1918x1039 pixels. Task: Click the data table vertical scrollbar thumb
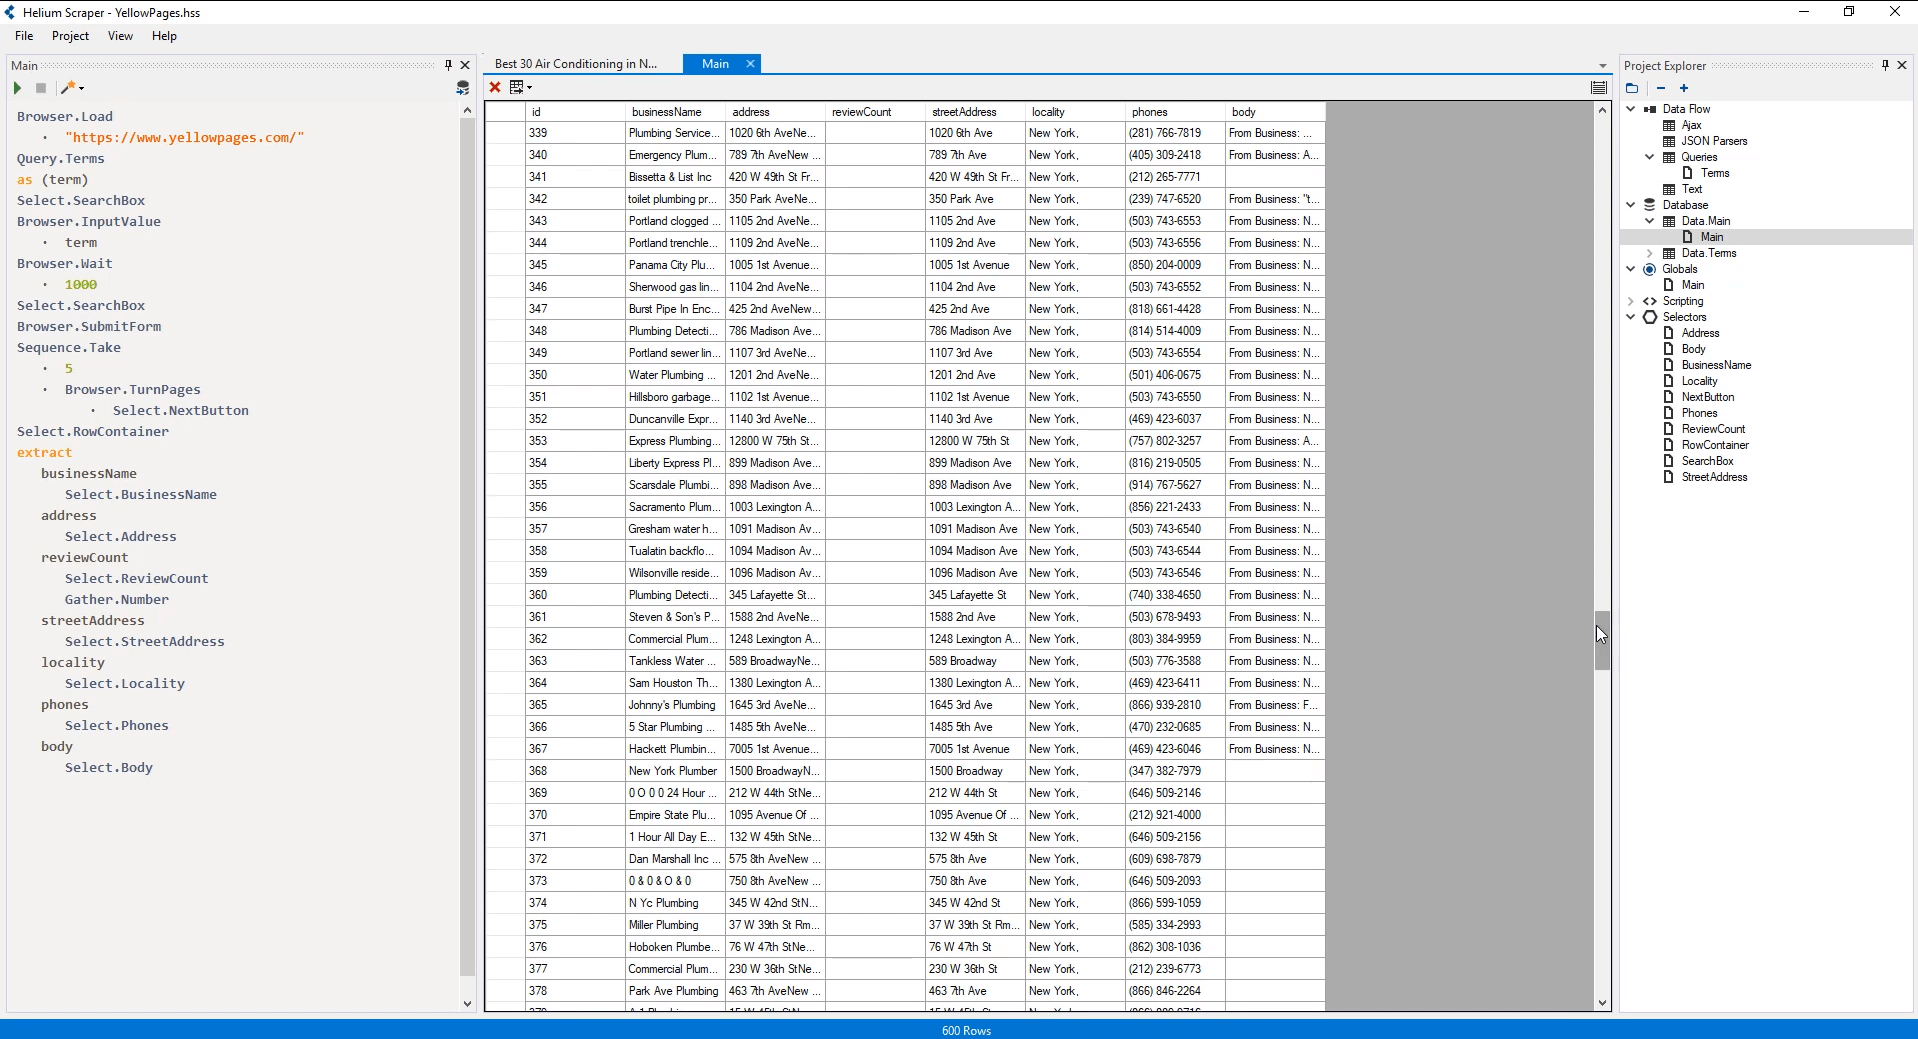tap(1602, 640)
